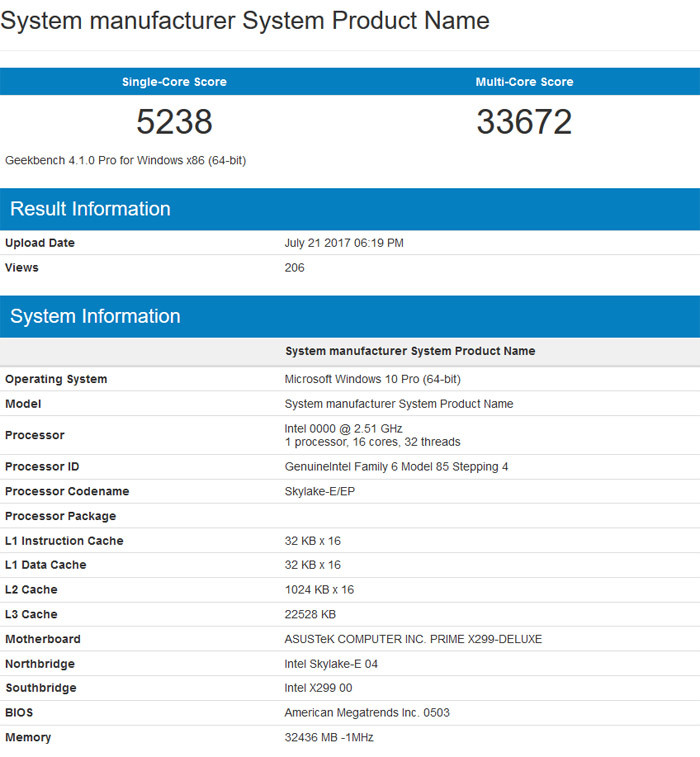The width and height of the screenshot is (700, 757).
Task: Click the Single-Core Score header
Action: (174, 82)
